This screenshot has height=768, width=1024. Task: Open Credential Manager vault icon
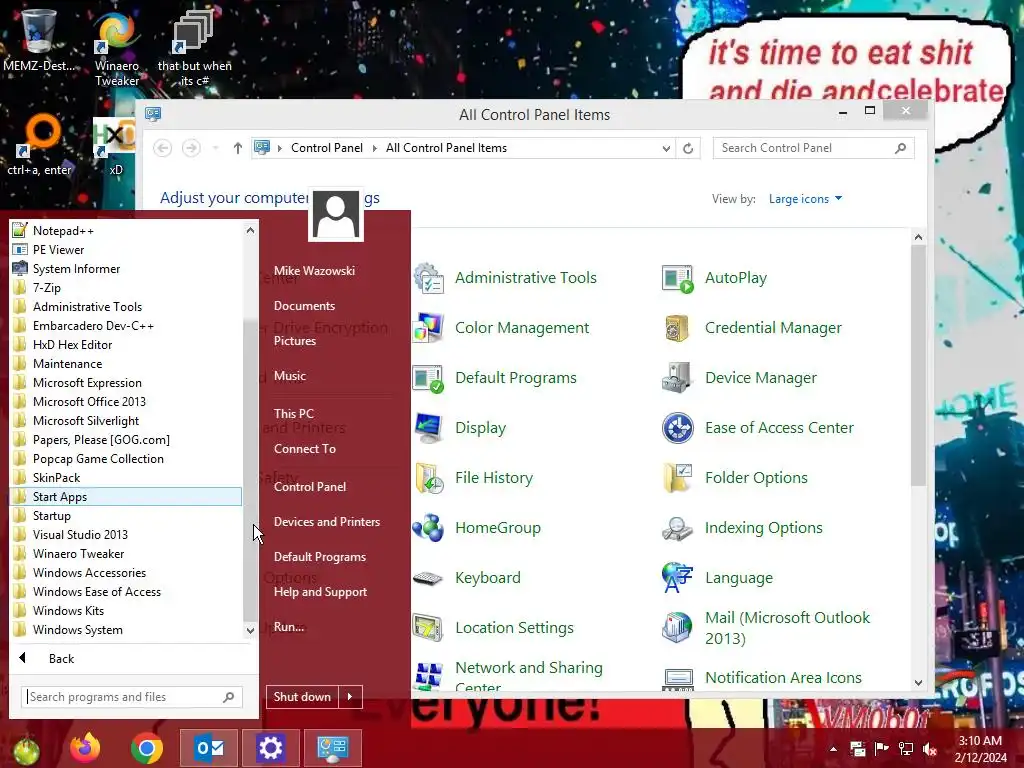(x=677, y=328)
